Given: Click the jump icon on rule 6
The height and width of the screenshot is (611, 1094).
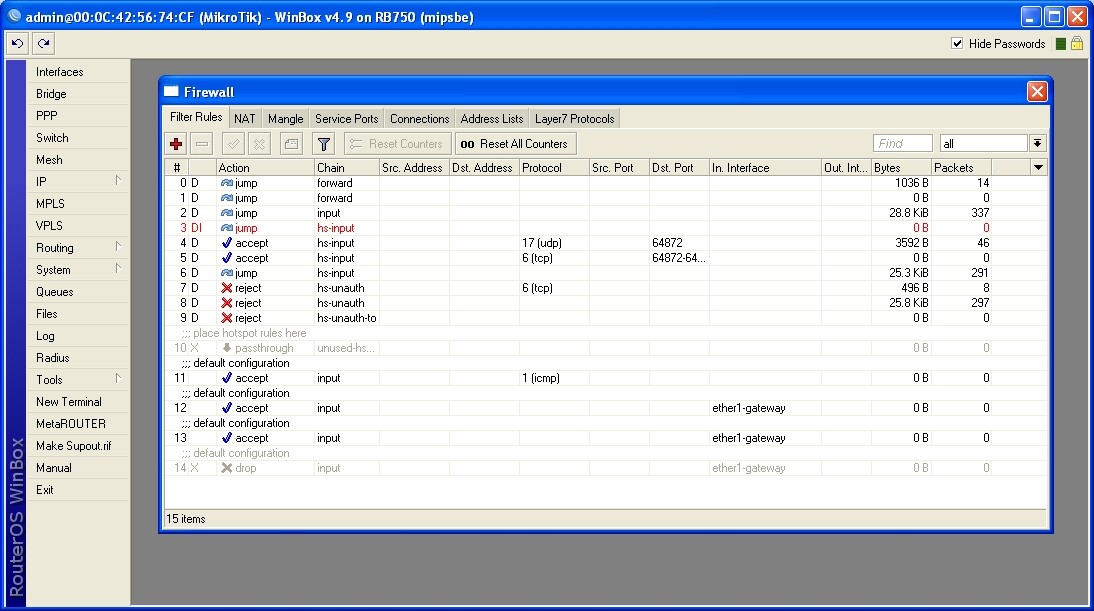Looking at the screenshot, I should 227,273.
